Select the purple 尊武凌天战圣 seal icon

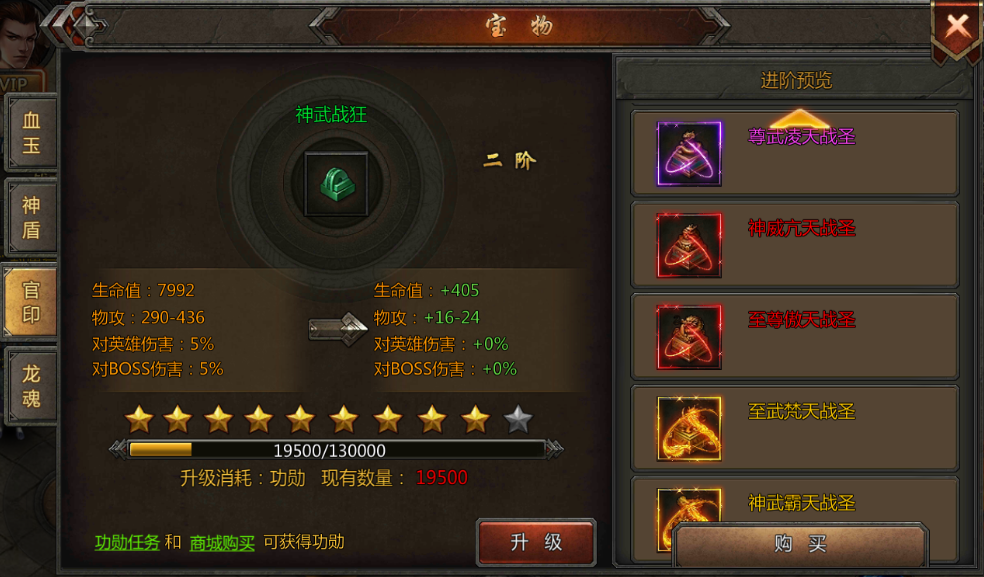[689, 154]
